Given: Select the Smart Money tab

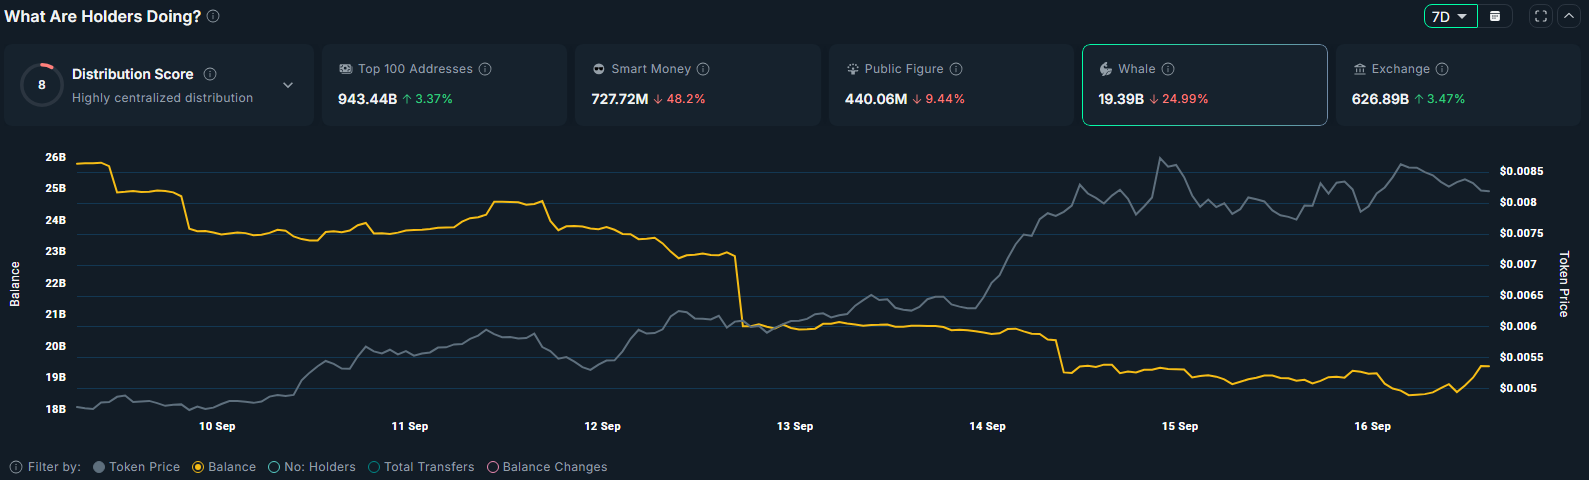Looking at the screenshot, I should [x=697, y=85].
